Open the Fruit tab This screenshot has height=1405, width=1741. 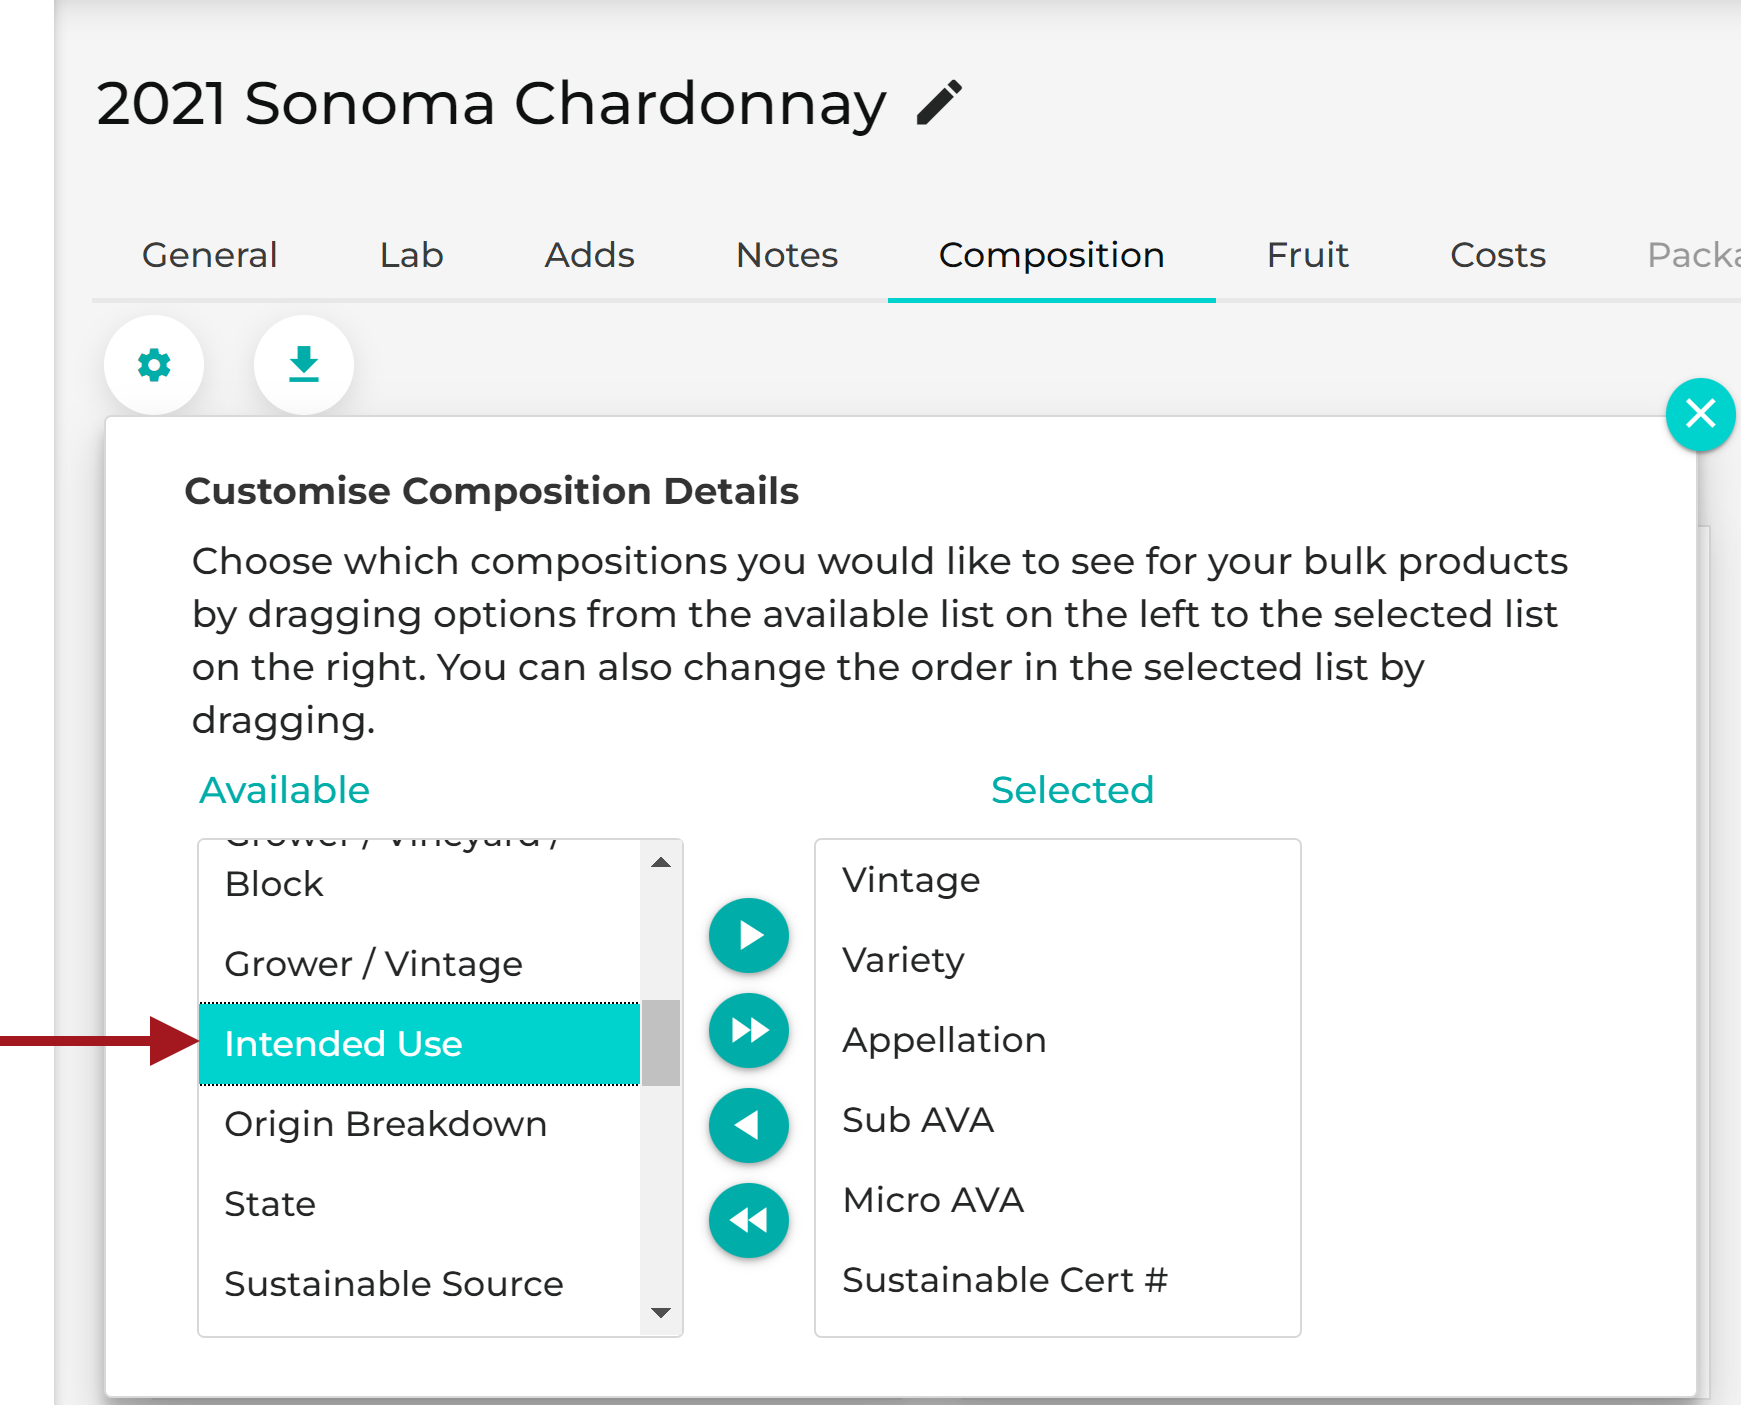coord(1307,255)
